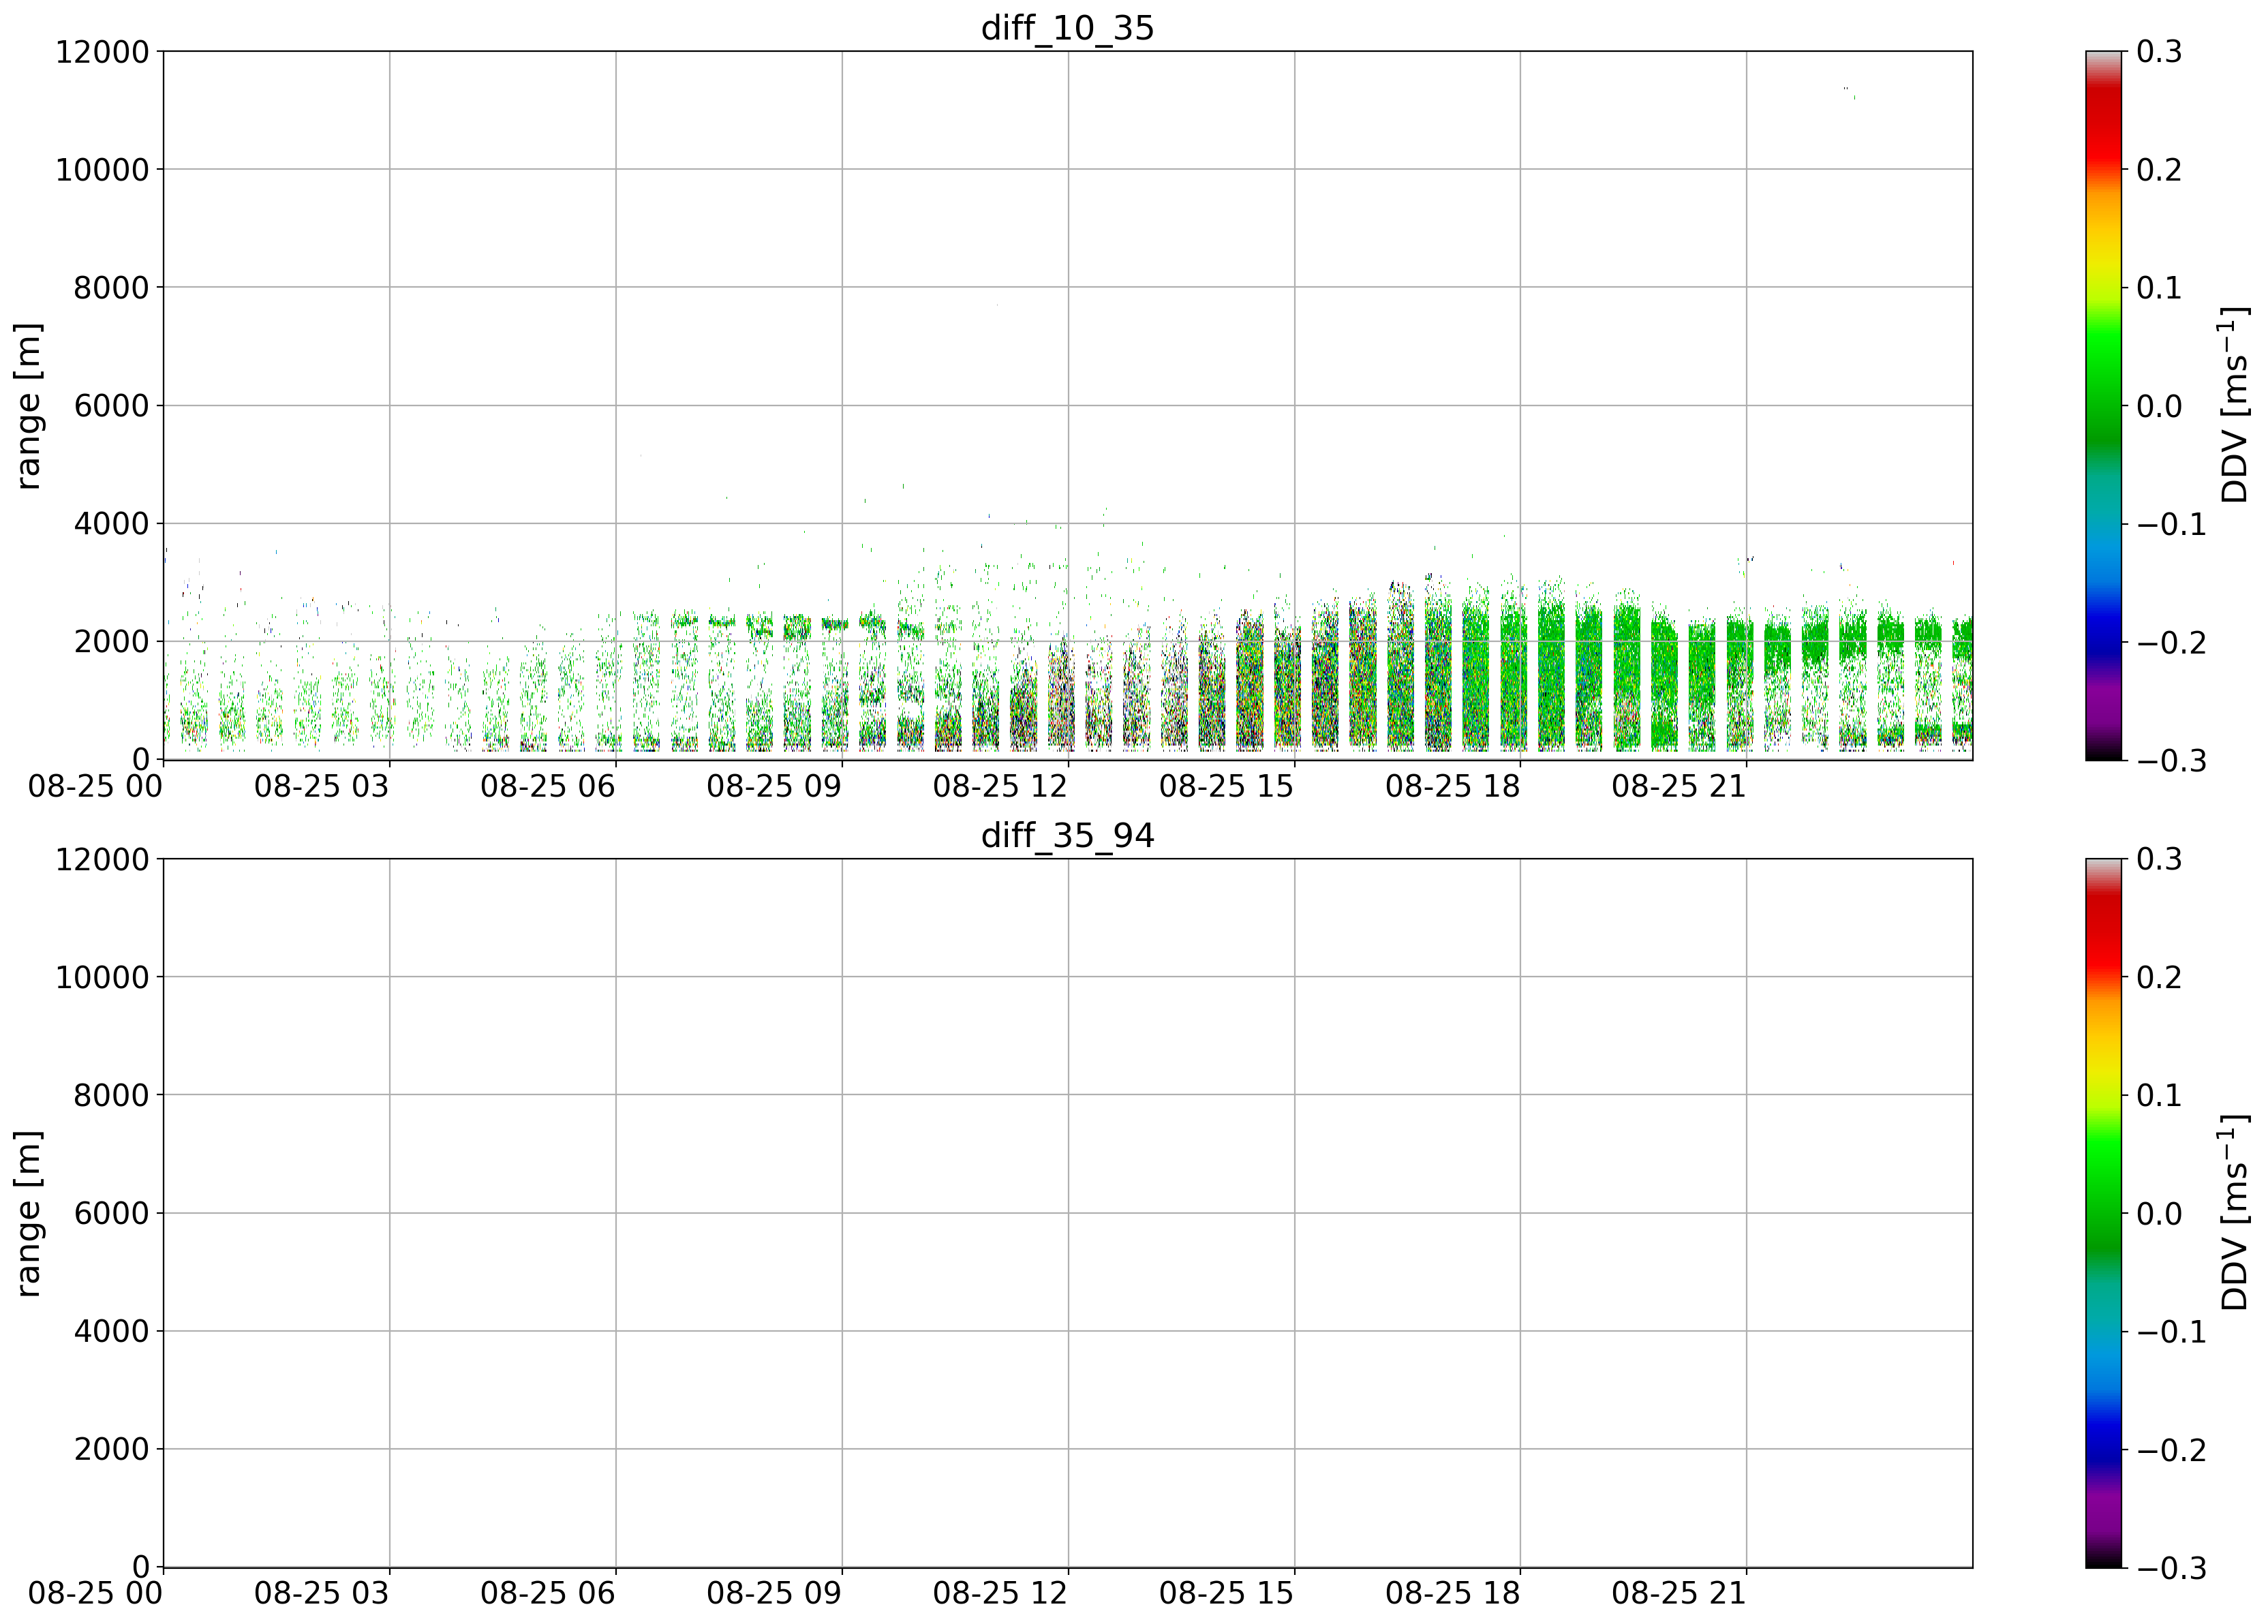Click the top plot's 08-25 18 time label

tap(1452, 786)
